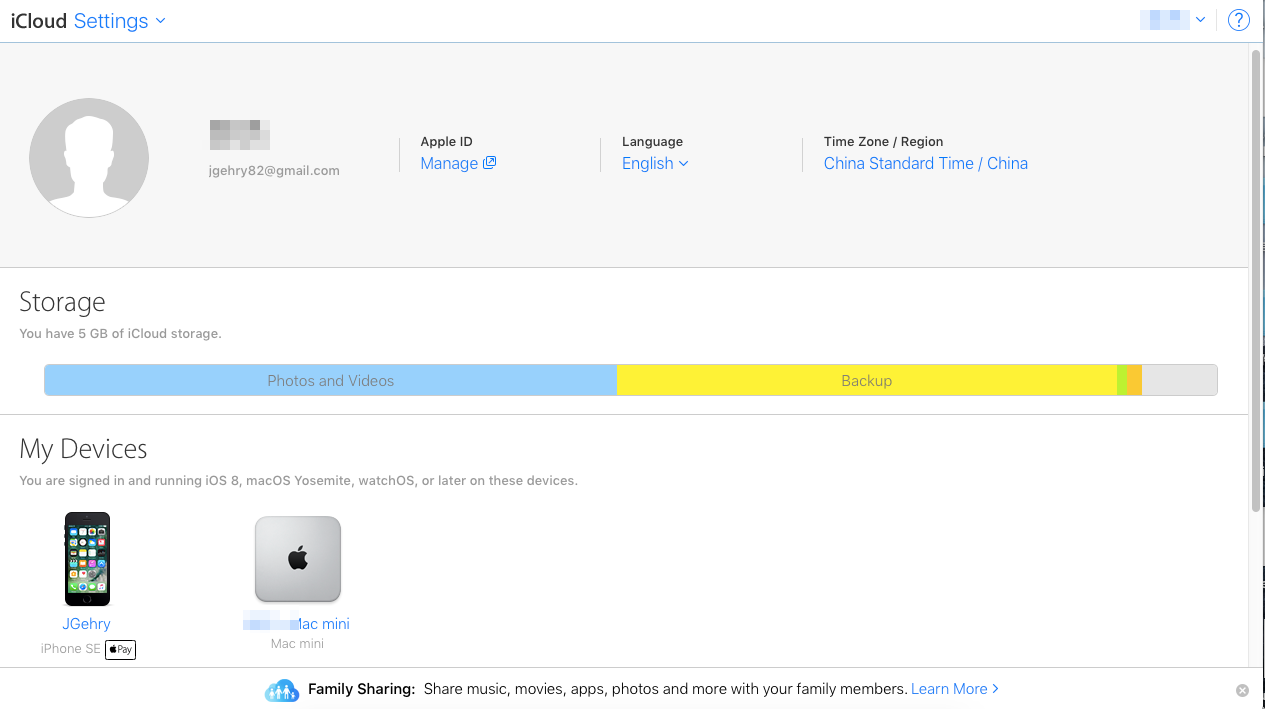Open the help question mark icon
Viewport: 1265px width, 709px height.
point(1238,20)
